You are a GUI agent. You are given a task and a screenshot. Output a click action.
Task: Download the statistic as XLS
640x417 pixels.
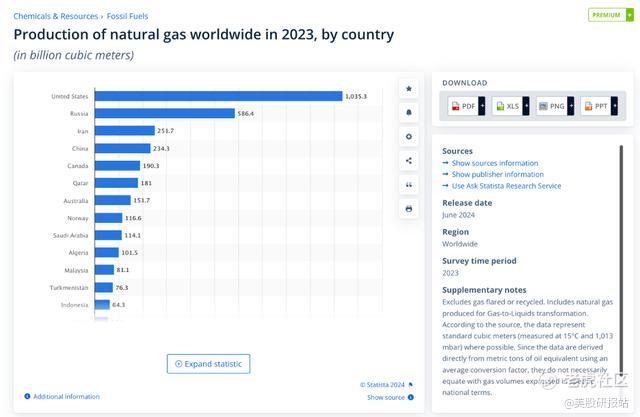(507, 105)
